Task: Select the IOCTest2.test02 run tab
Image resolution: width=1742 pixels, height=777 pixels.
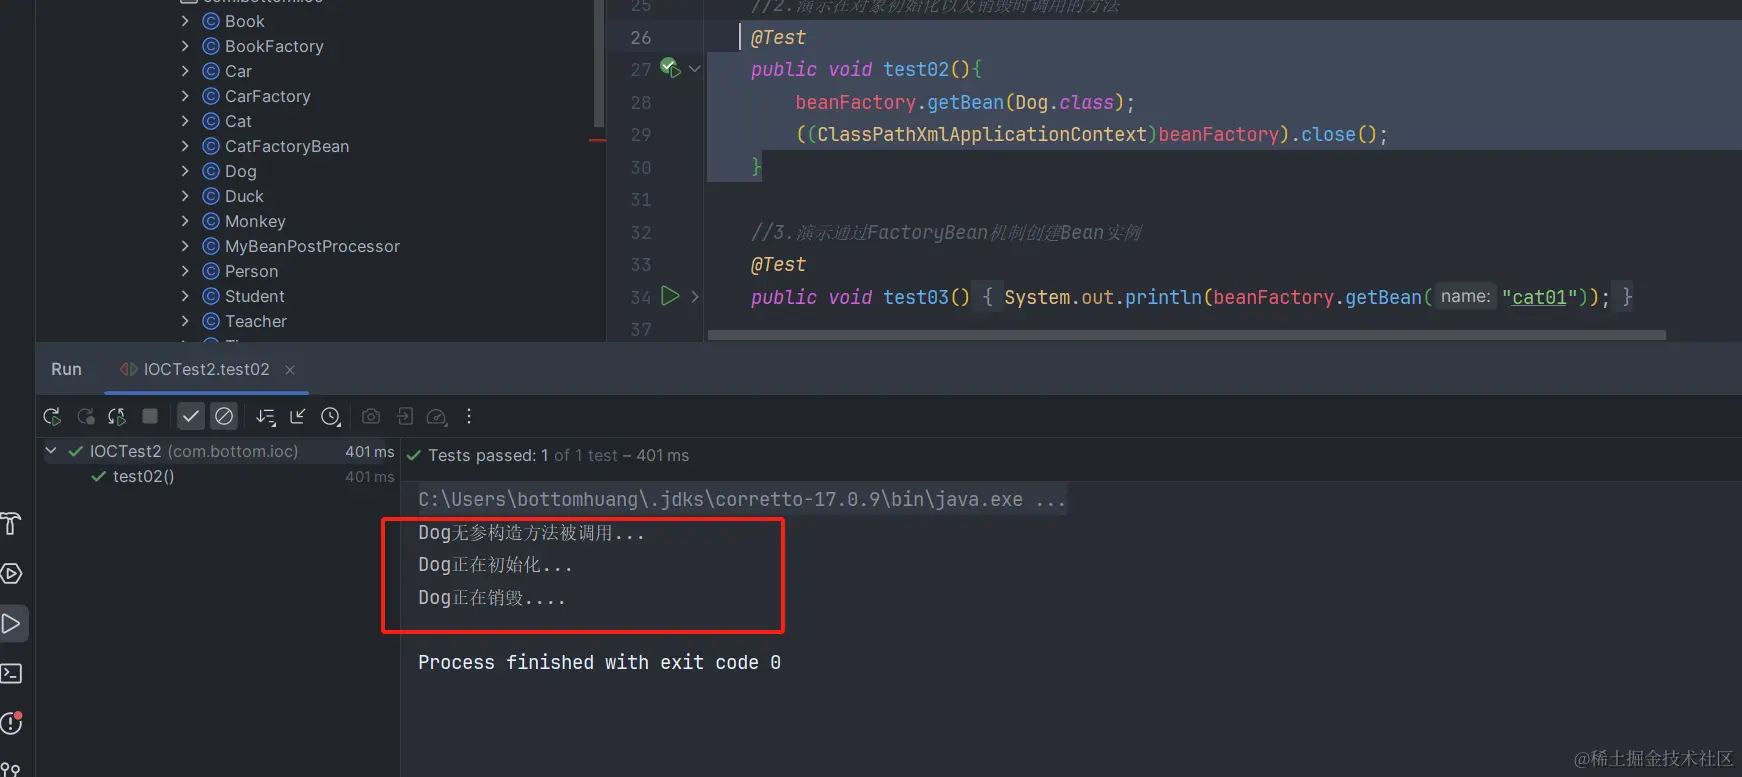Action: click(x=206, y=370)
